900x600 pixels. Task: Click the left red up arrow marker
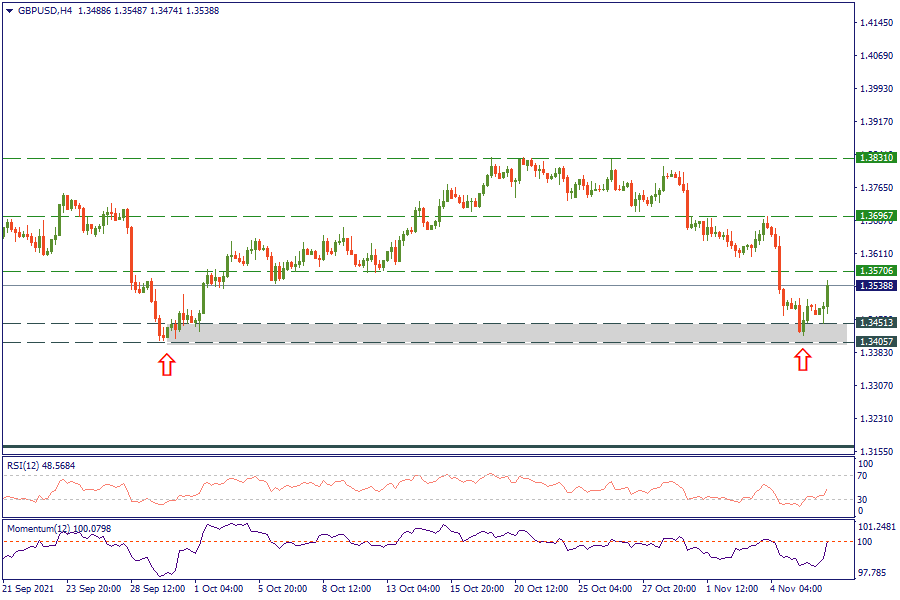[166, 363]
